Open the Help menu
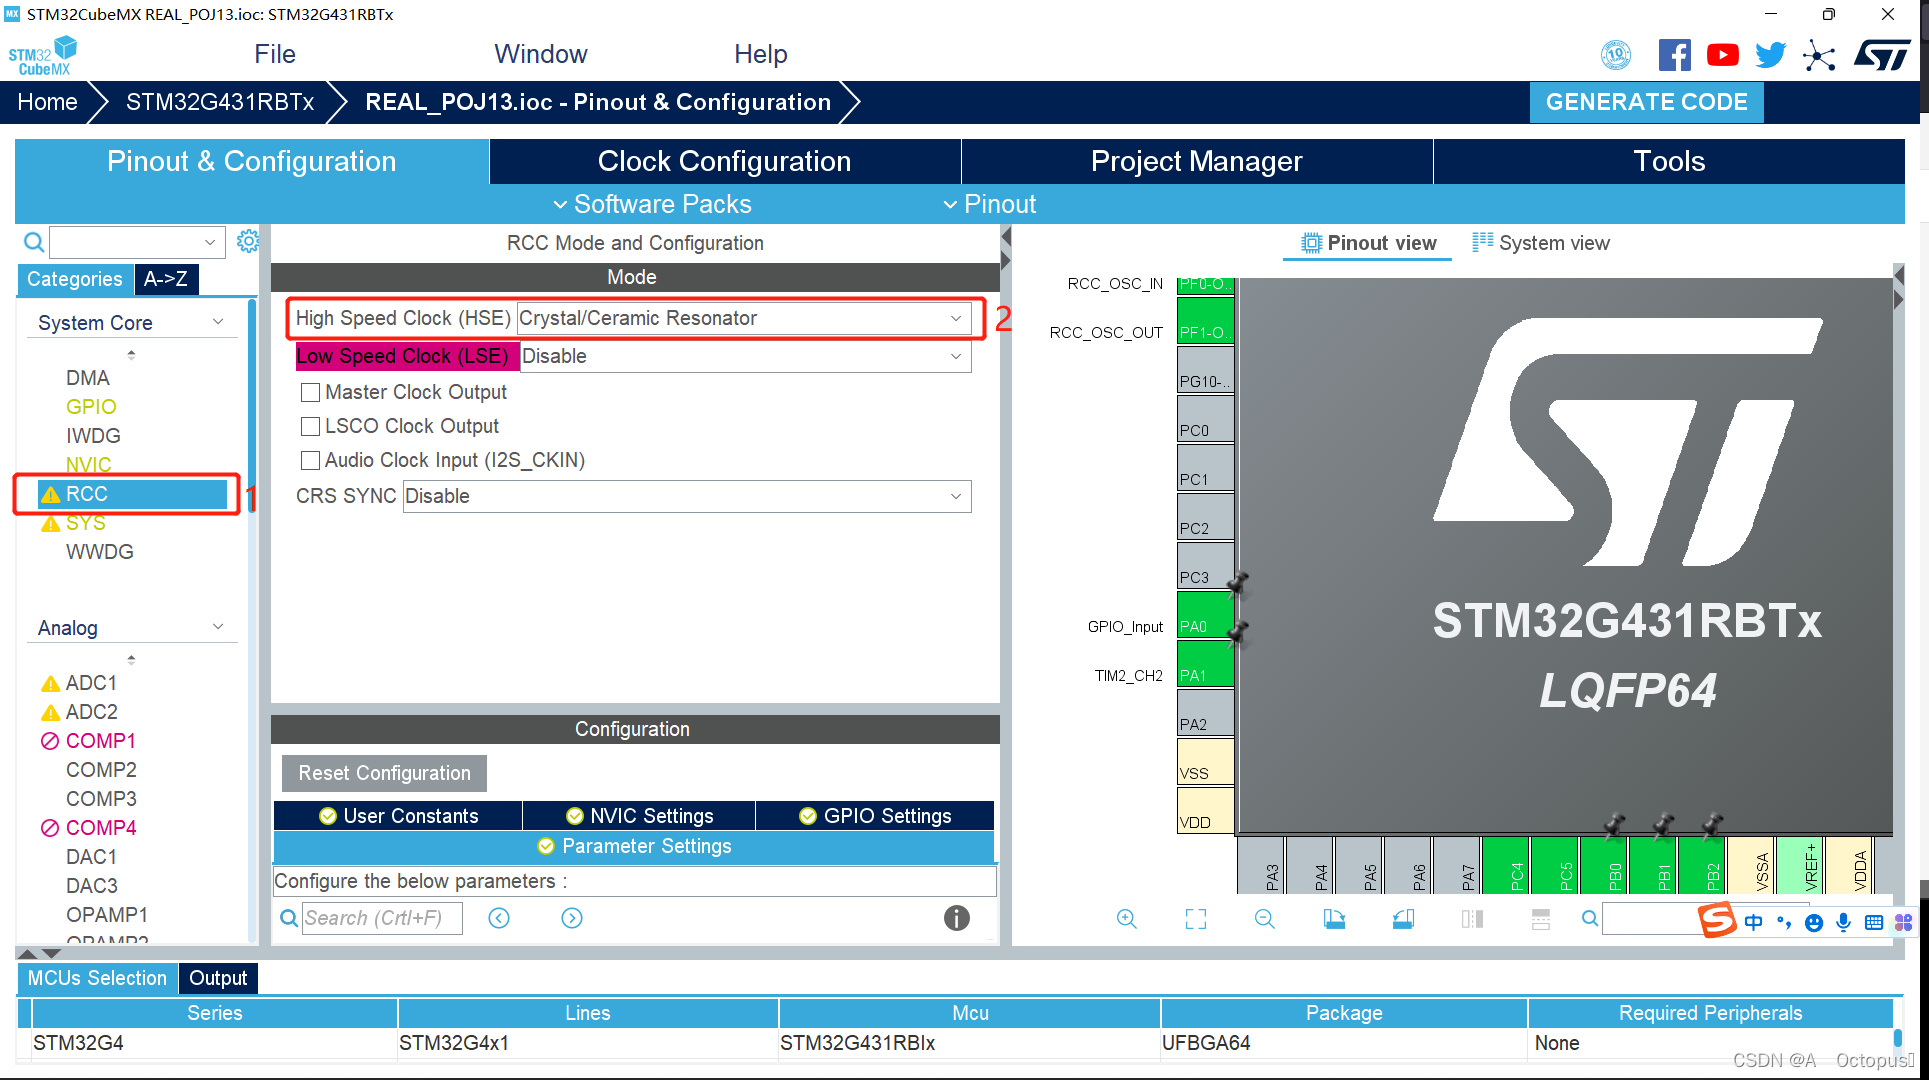The image size is (1929, 1080). (x=761, y=54)
